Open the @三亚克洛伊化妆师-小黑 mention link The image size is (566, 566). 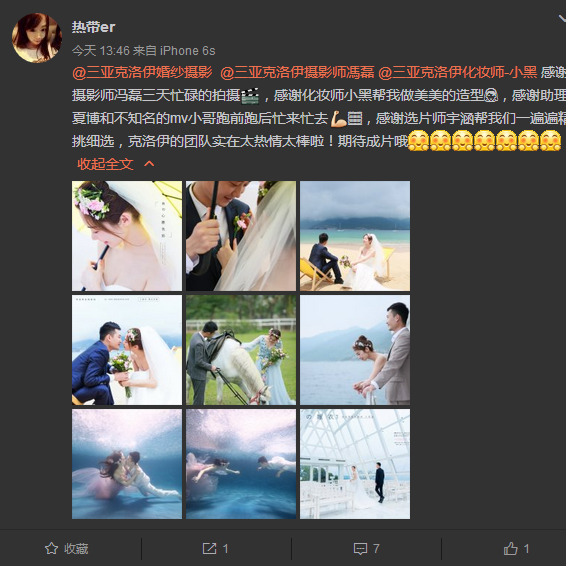coord(457,73)
